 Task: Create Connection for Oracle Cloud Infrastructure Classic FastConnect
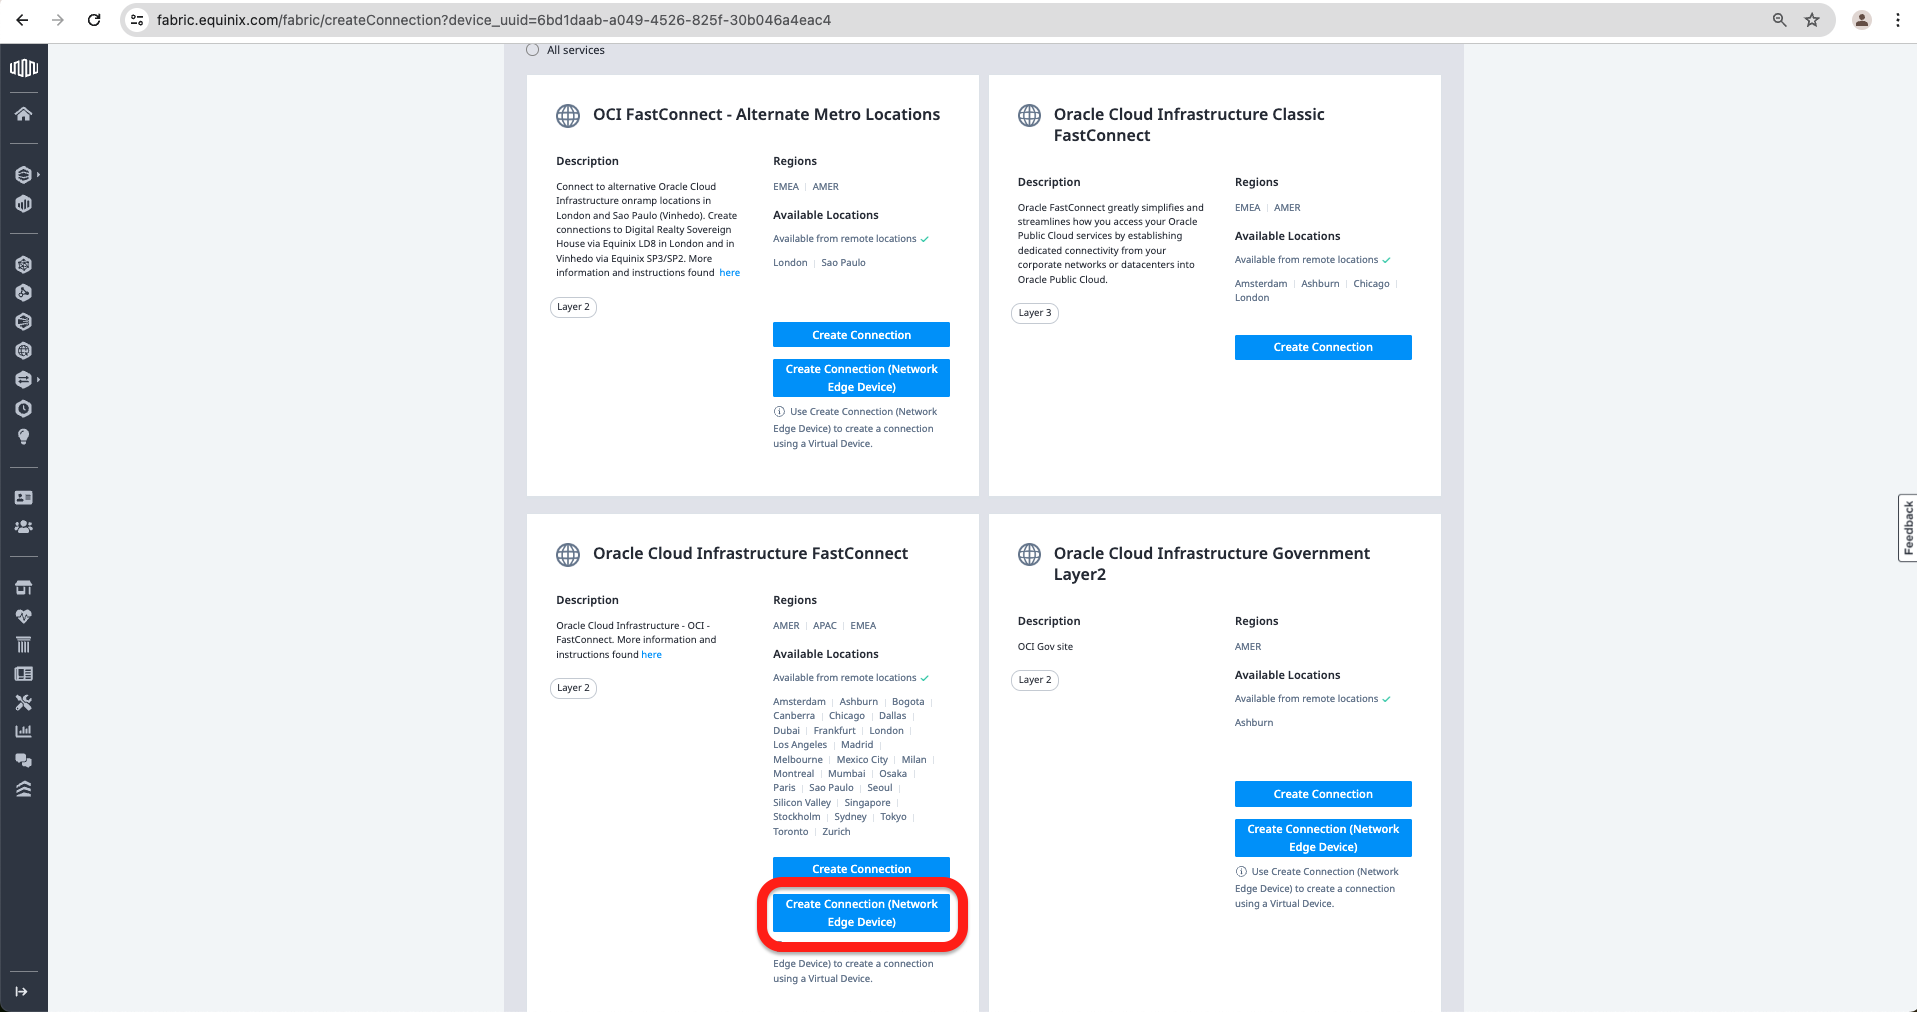[1322, 347]
